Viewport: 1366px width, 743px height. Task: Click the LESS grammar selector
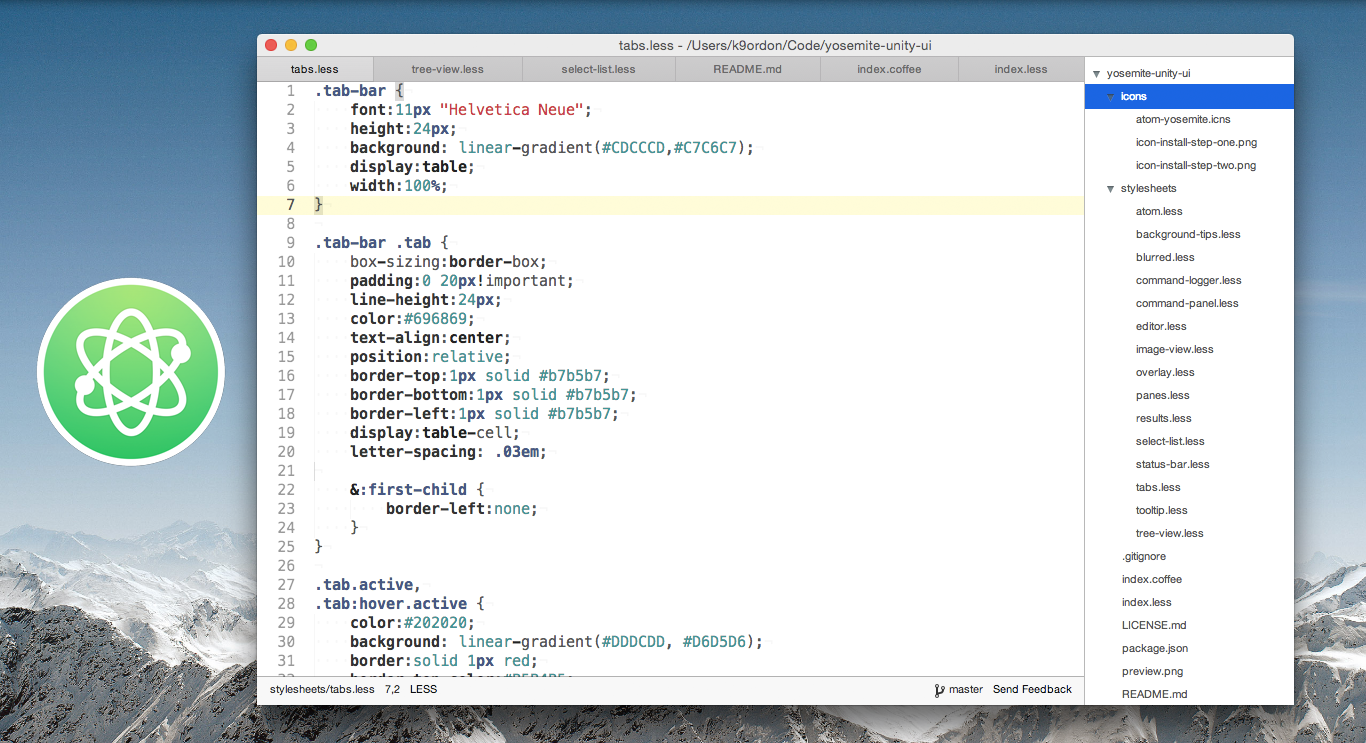pos(423,689)
